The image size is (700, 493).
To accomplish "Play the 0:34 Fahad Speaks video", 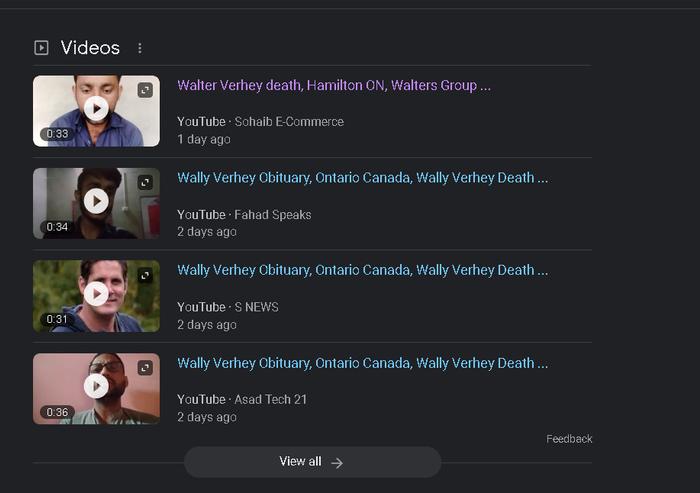I will tap(96, 201).
